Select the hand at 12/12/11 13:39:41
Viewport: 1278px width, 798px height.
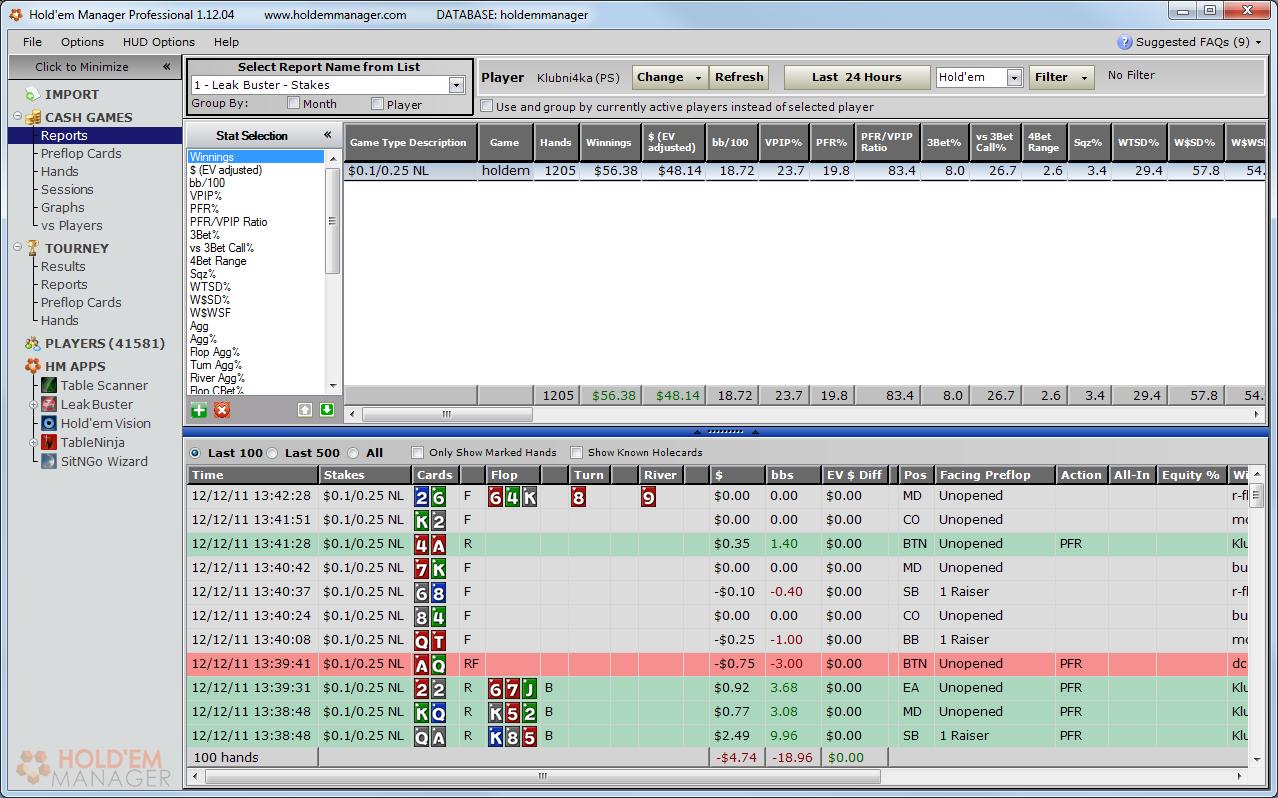tap(718, 663)
